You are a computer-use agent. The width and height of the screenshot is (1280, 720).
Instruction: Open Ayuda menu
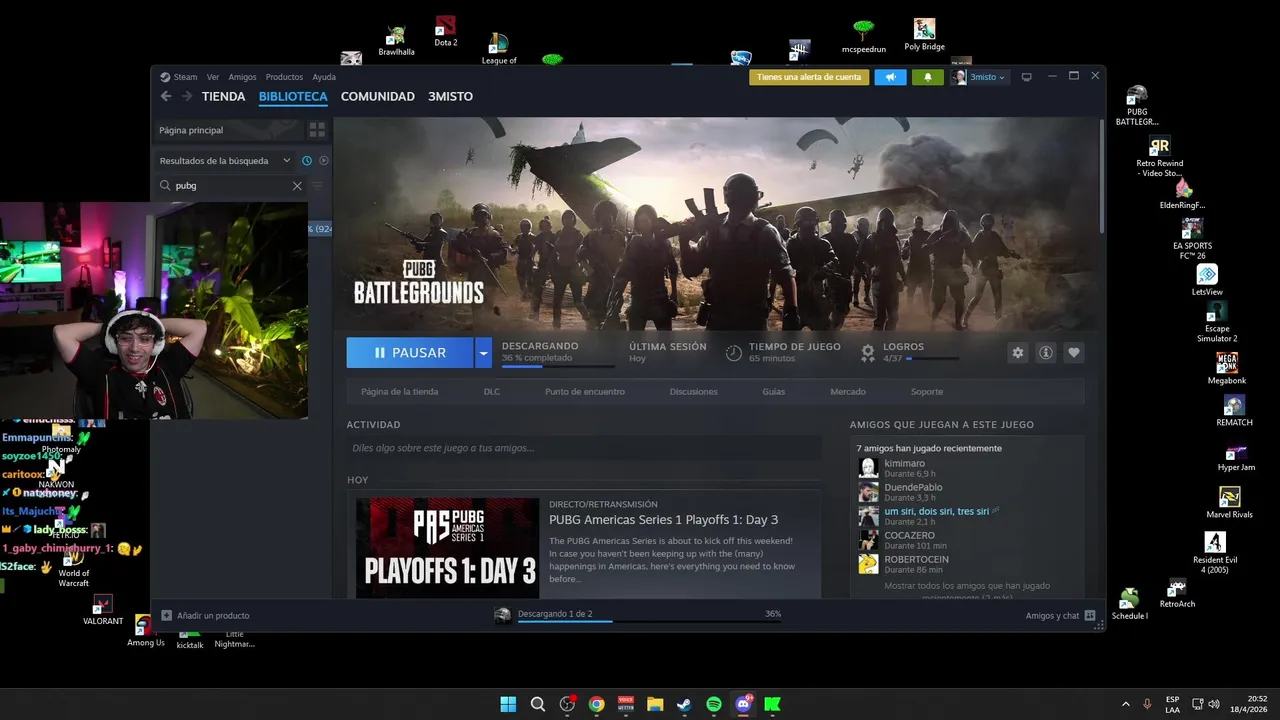pos(324,77)
